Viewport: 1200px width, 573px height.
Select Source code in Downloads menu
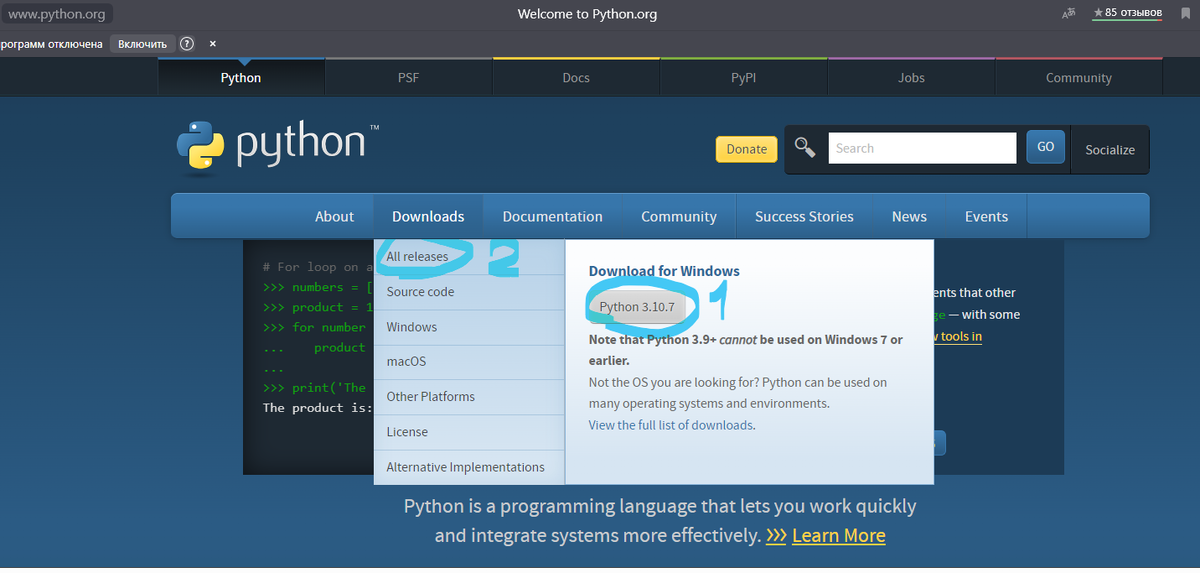469,292
